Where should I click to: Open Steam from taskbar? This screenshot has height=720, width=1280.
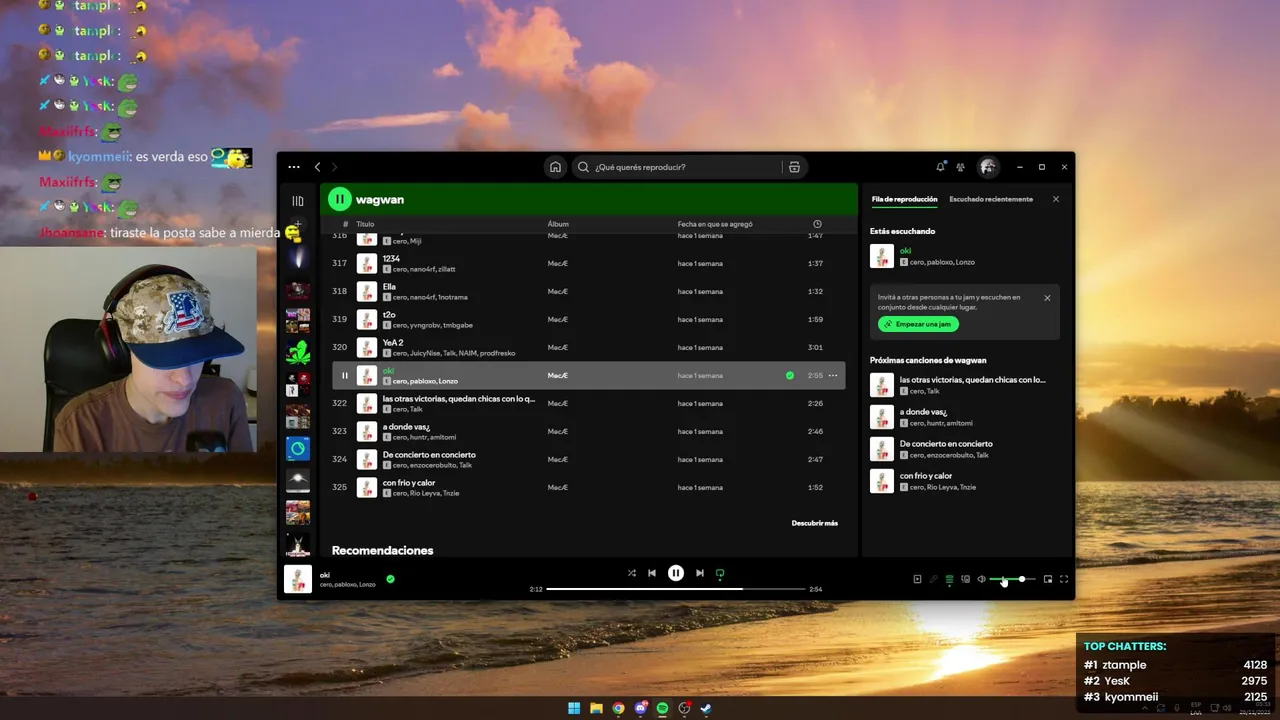tap(706, 708)
